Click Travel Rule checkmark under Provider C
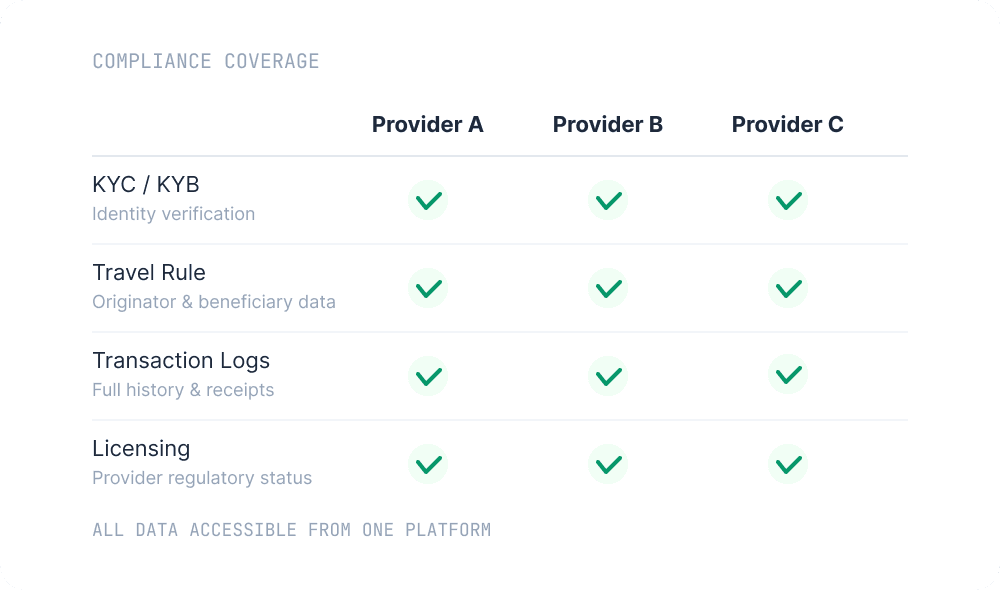This screenshot has height=590, width=1000. pos(788,288)
